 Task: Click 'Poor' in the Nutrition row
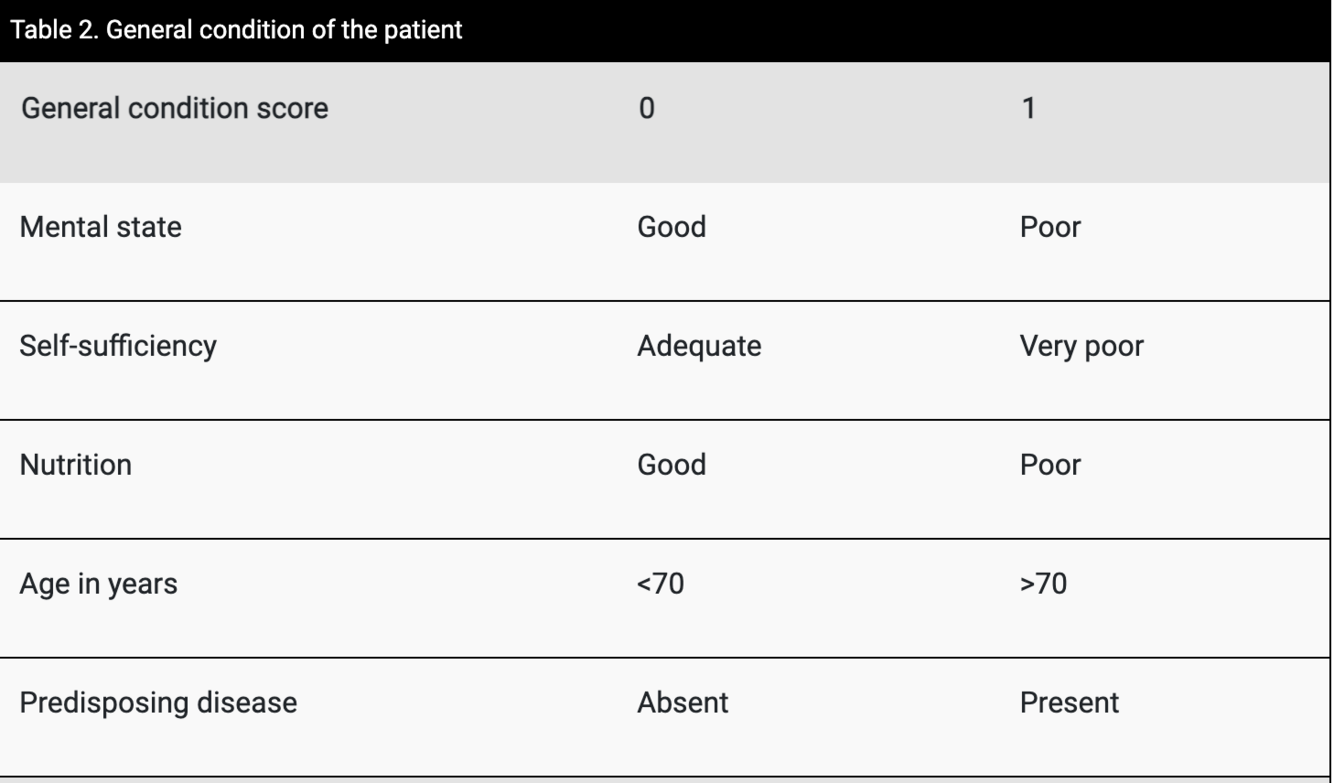tap(1050, 465)
